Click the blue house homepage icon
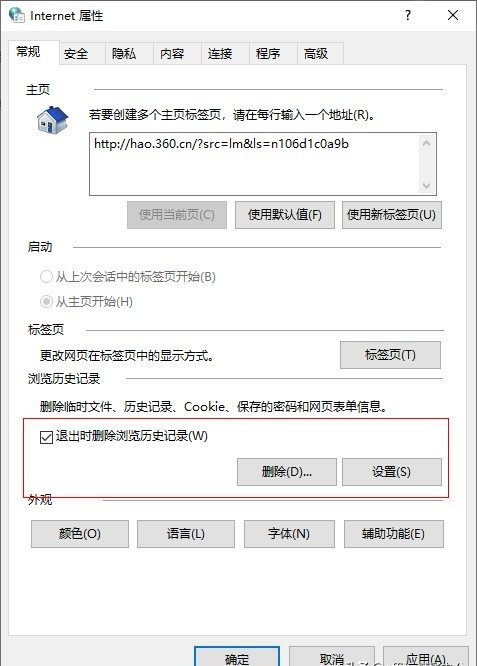Screen dimensions: 477x666 [x=52, y=120]
